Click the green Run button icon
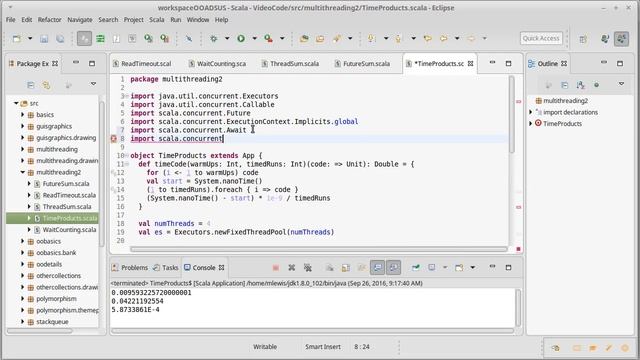Image resolution: width=640 pixels, height=360 pixels. click(x=241, y=38)
